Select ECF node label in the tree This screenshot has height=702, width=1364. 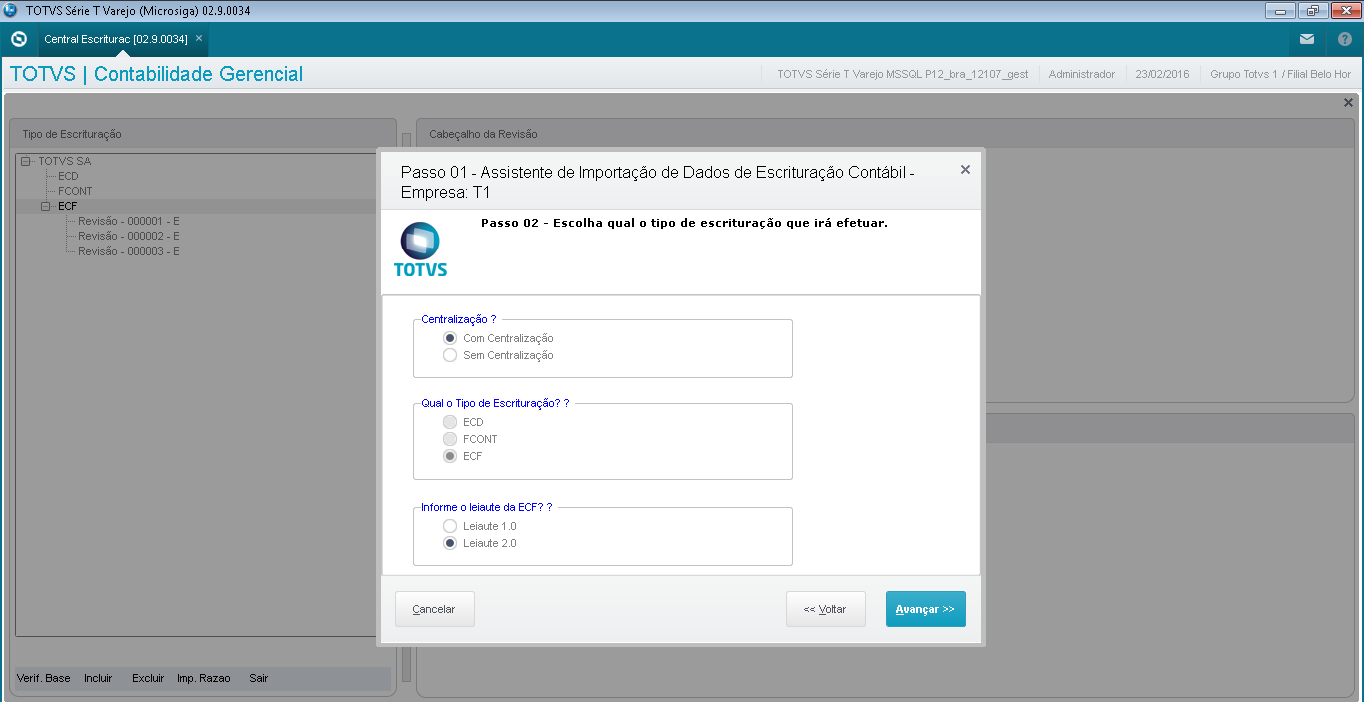click(x=67, y=206)
